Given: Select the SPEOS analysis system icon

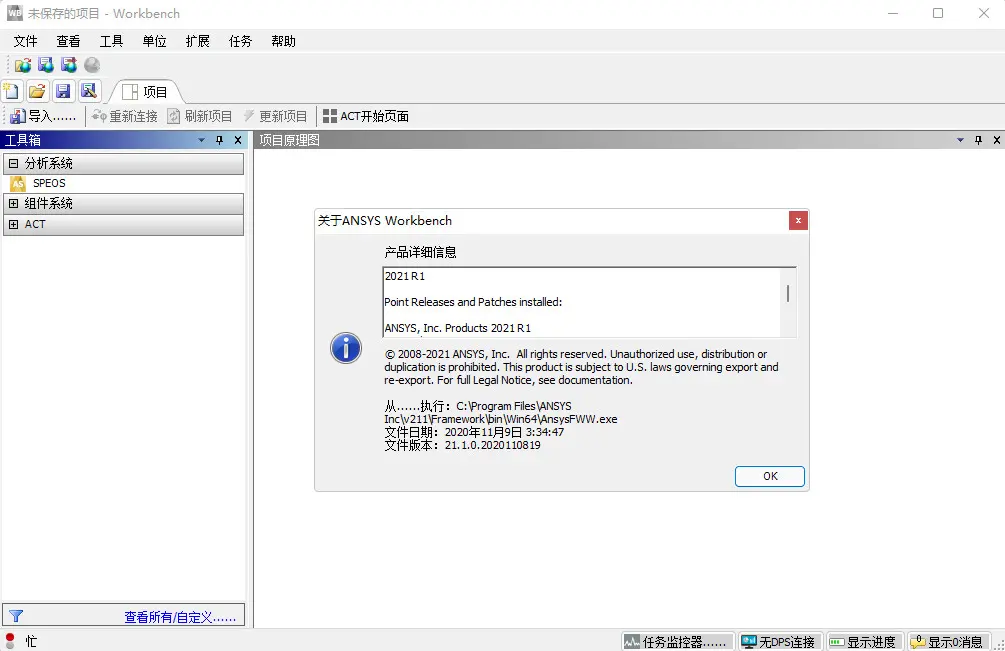Looking at the screenshot, I should [x=18, y=183].
